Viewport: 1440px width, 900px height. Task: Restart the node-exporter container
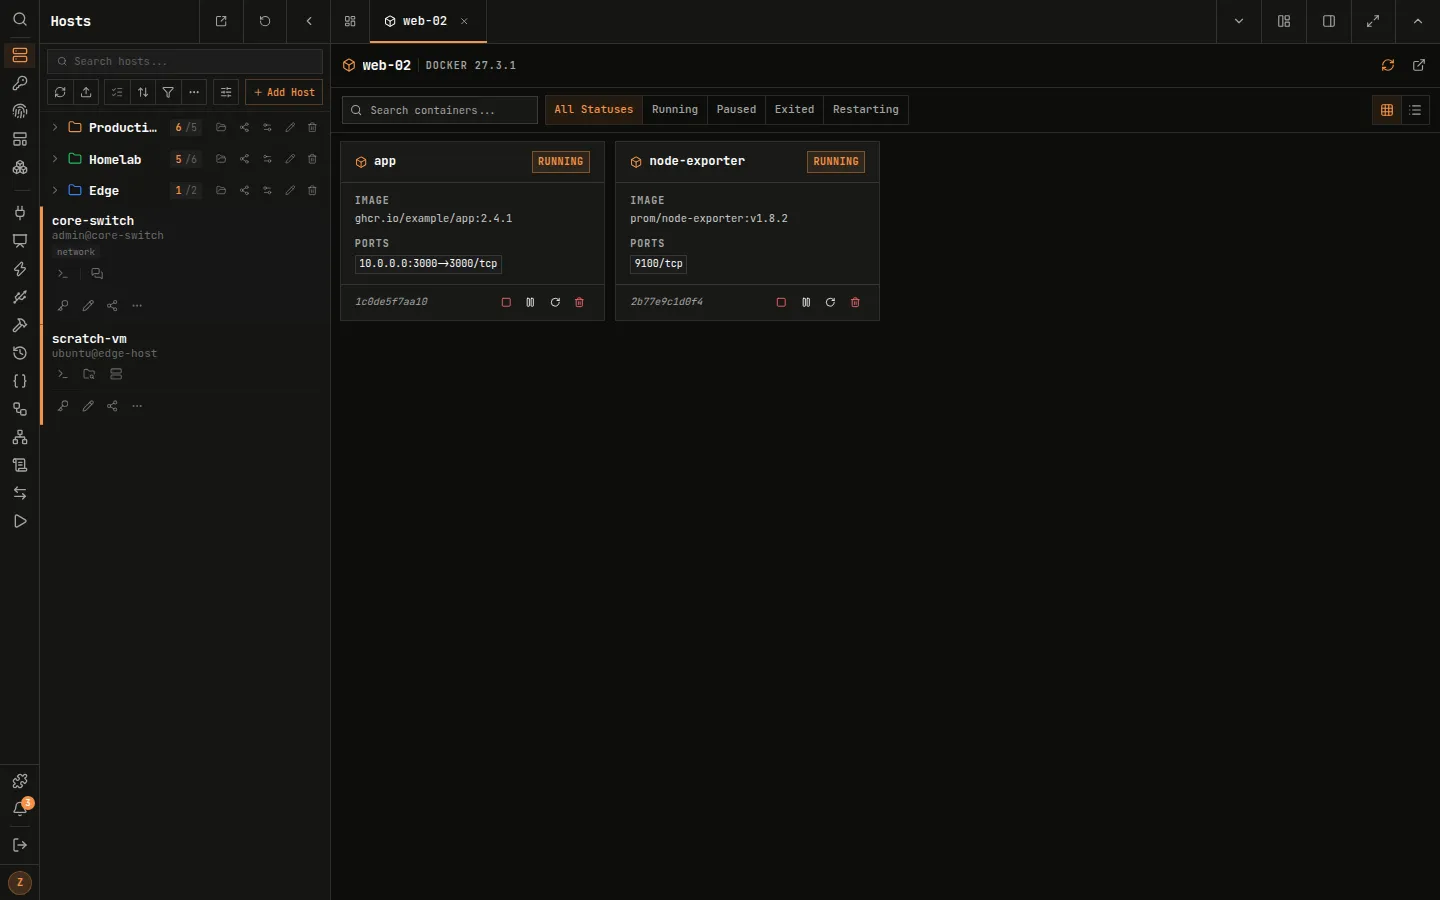pos(830,302)
